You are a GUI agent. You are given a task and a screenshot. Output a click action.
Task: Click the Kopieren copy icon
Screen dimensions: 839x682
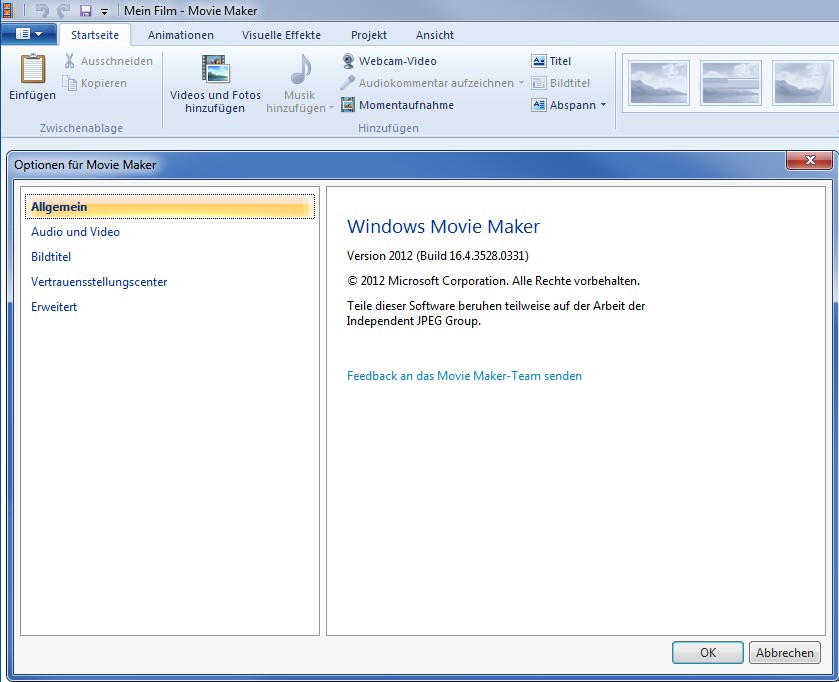click(70, 83)
